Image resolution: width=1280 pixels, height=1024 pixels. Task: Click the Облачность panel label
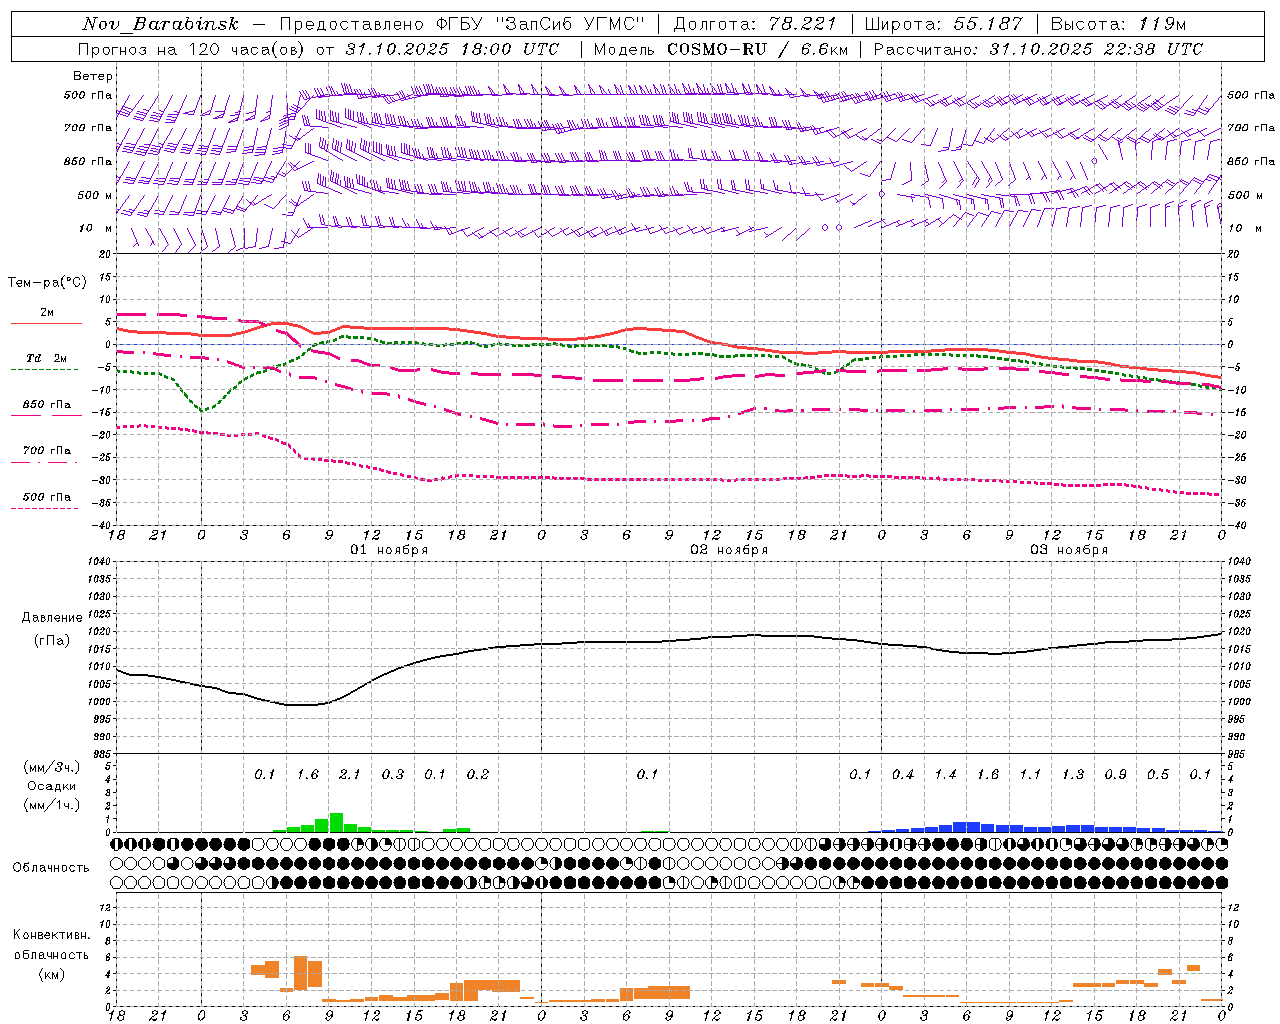51,868
